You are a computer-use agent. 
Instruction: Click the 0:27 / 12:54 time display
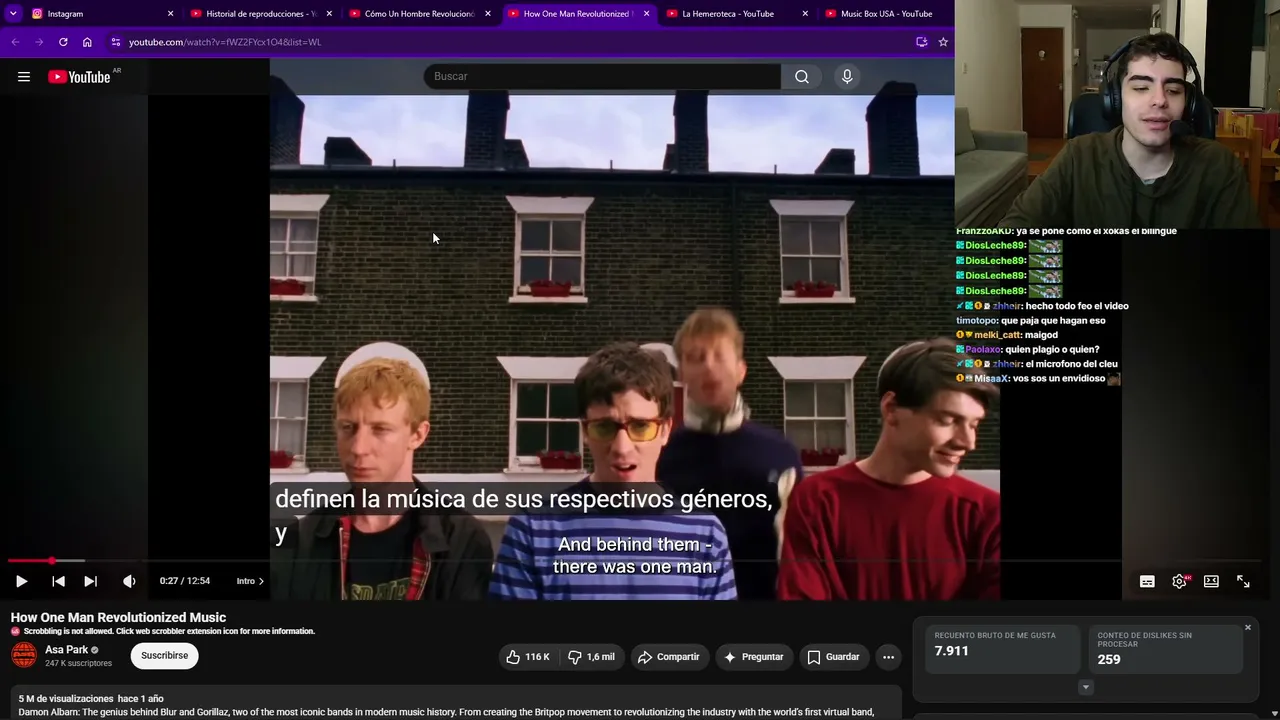coord(185,581)
